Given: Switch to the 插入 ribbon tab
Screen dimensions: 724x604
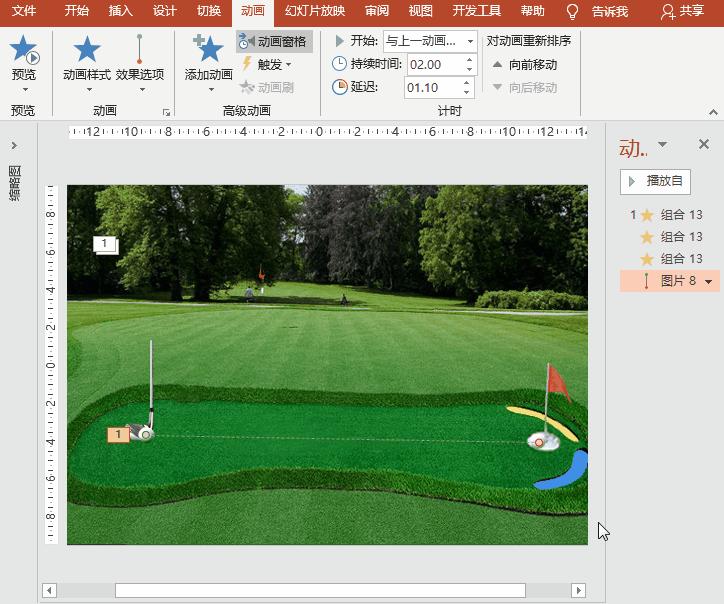Looking at the screenshot, I should point(120,12).
